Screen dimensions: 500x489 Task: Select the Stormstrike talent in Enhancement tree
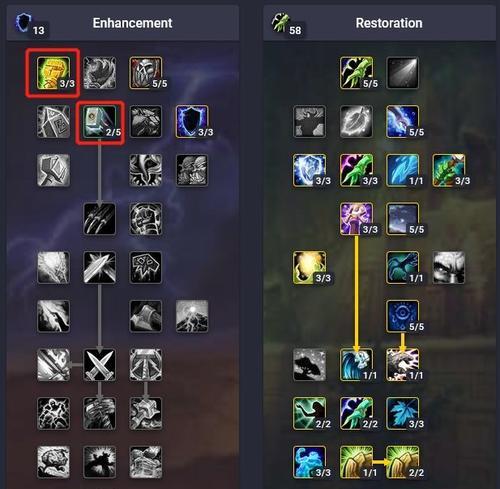(x=100, y=268)
